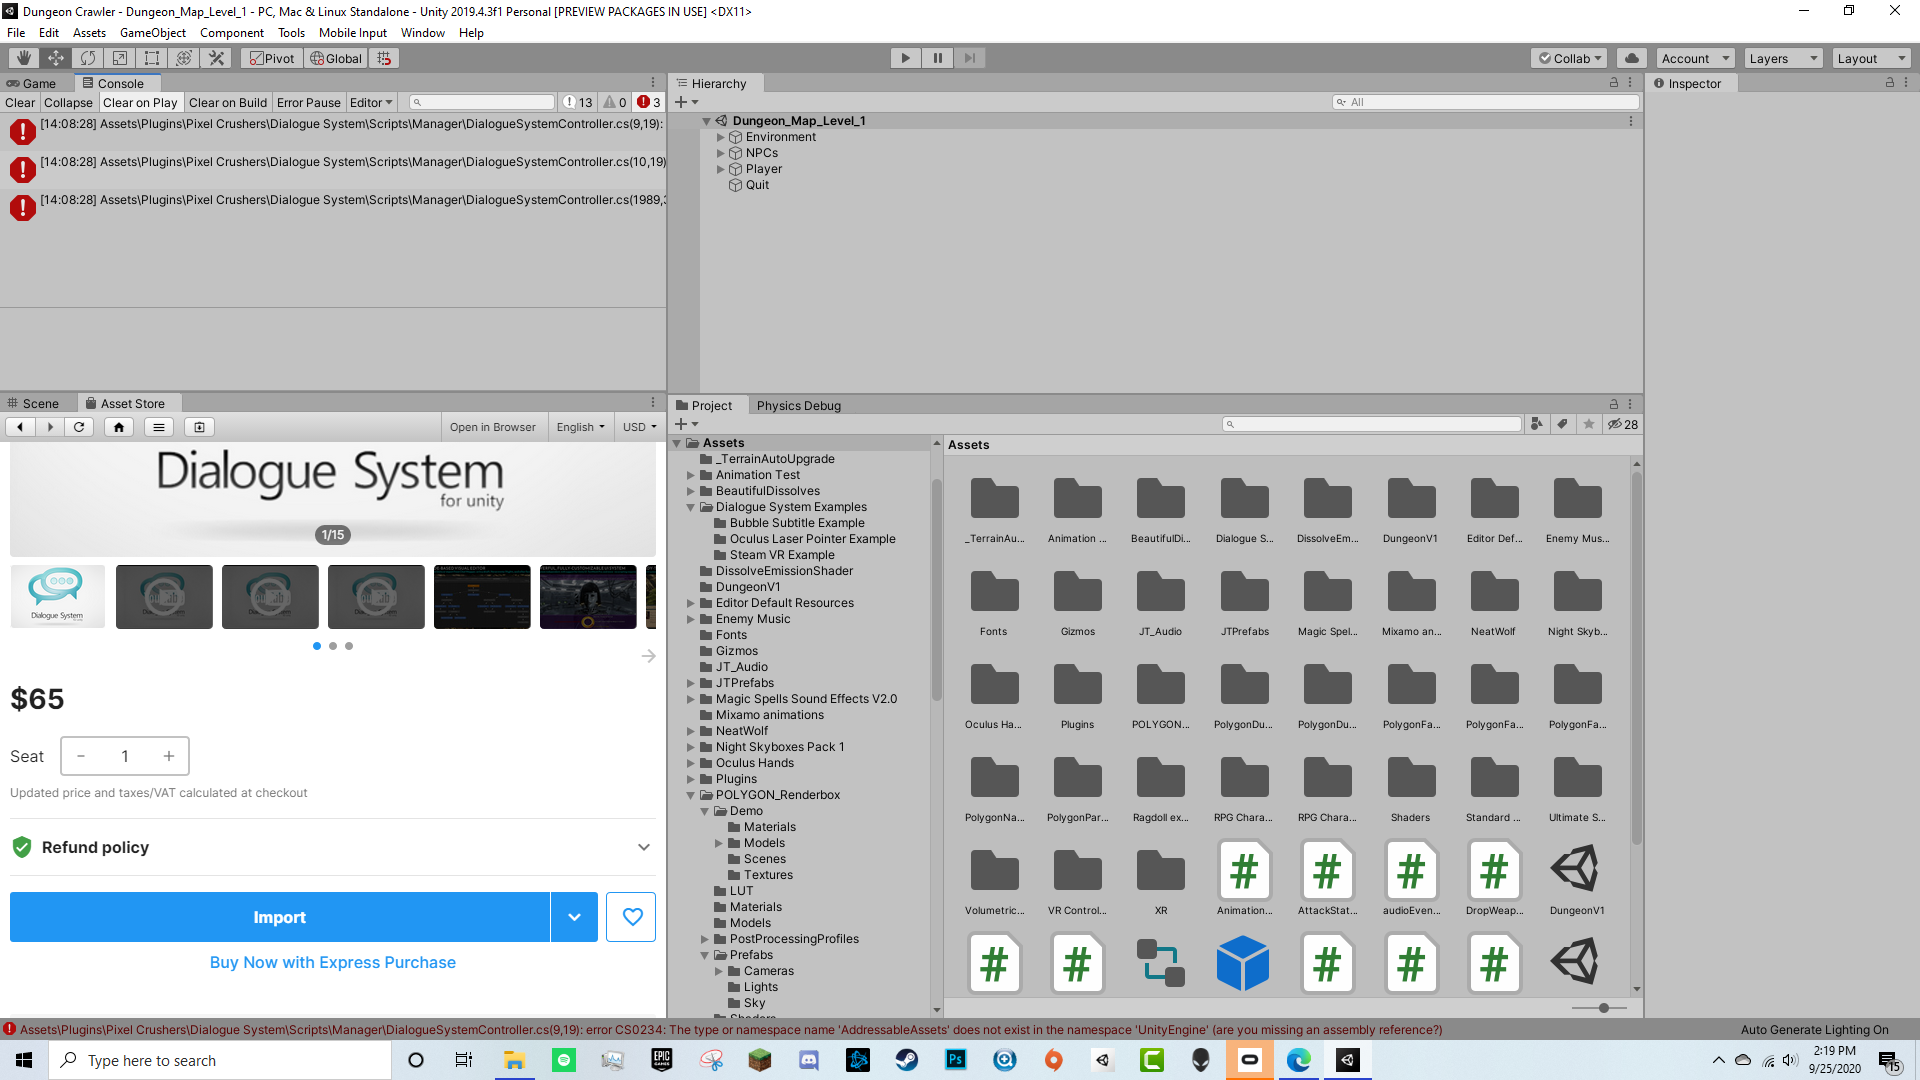1920x1080 pixels.
Task: Lock the Project panel
Action: coord(1613,404)
